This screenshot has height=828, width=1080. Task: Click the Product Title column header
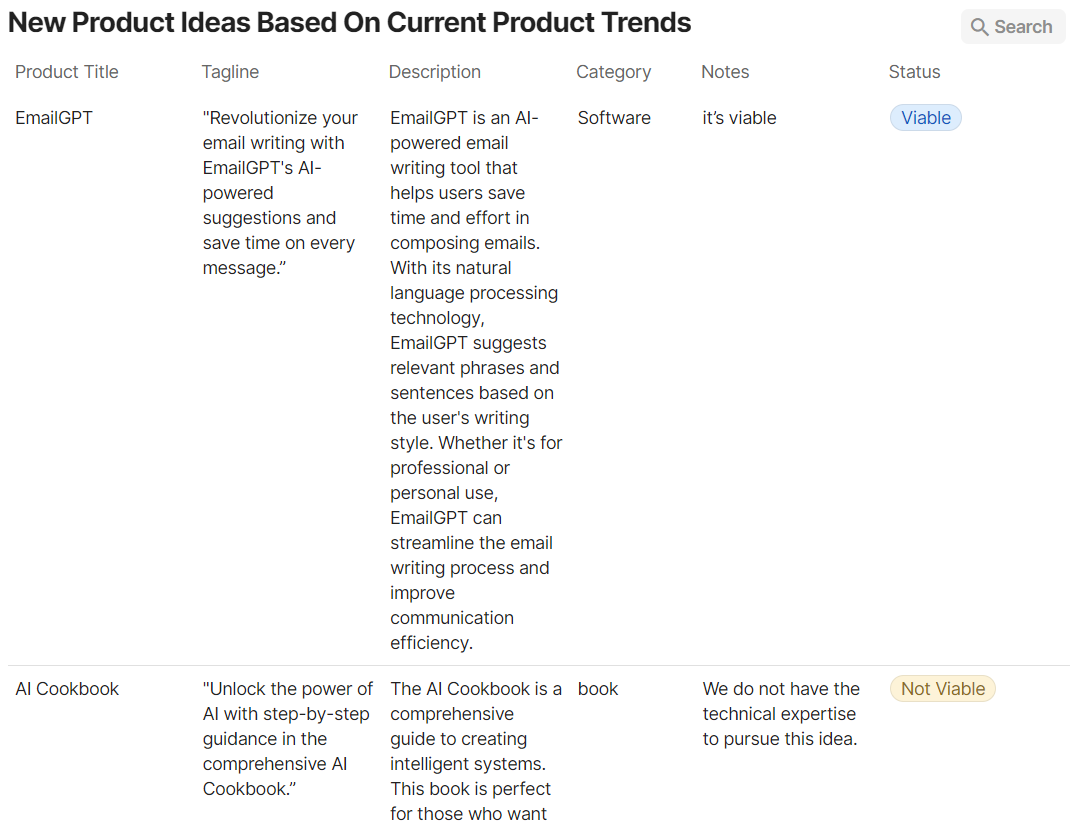click(67, 72)
